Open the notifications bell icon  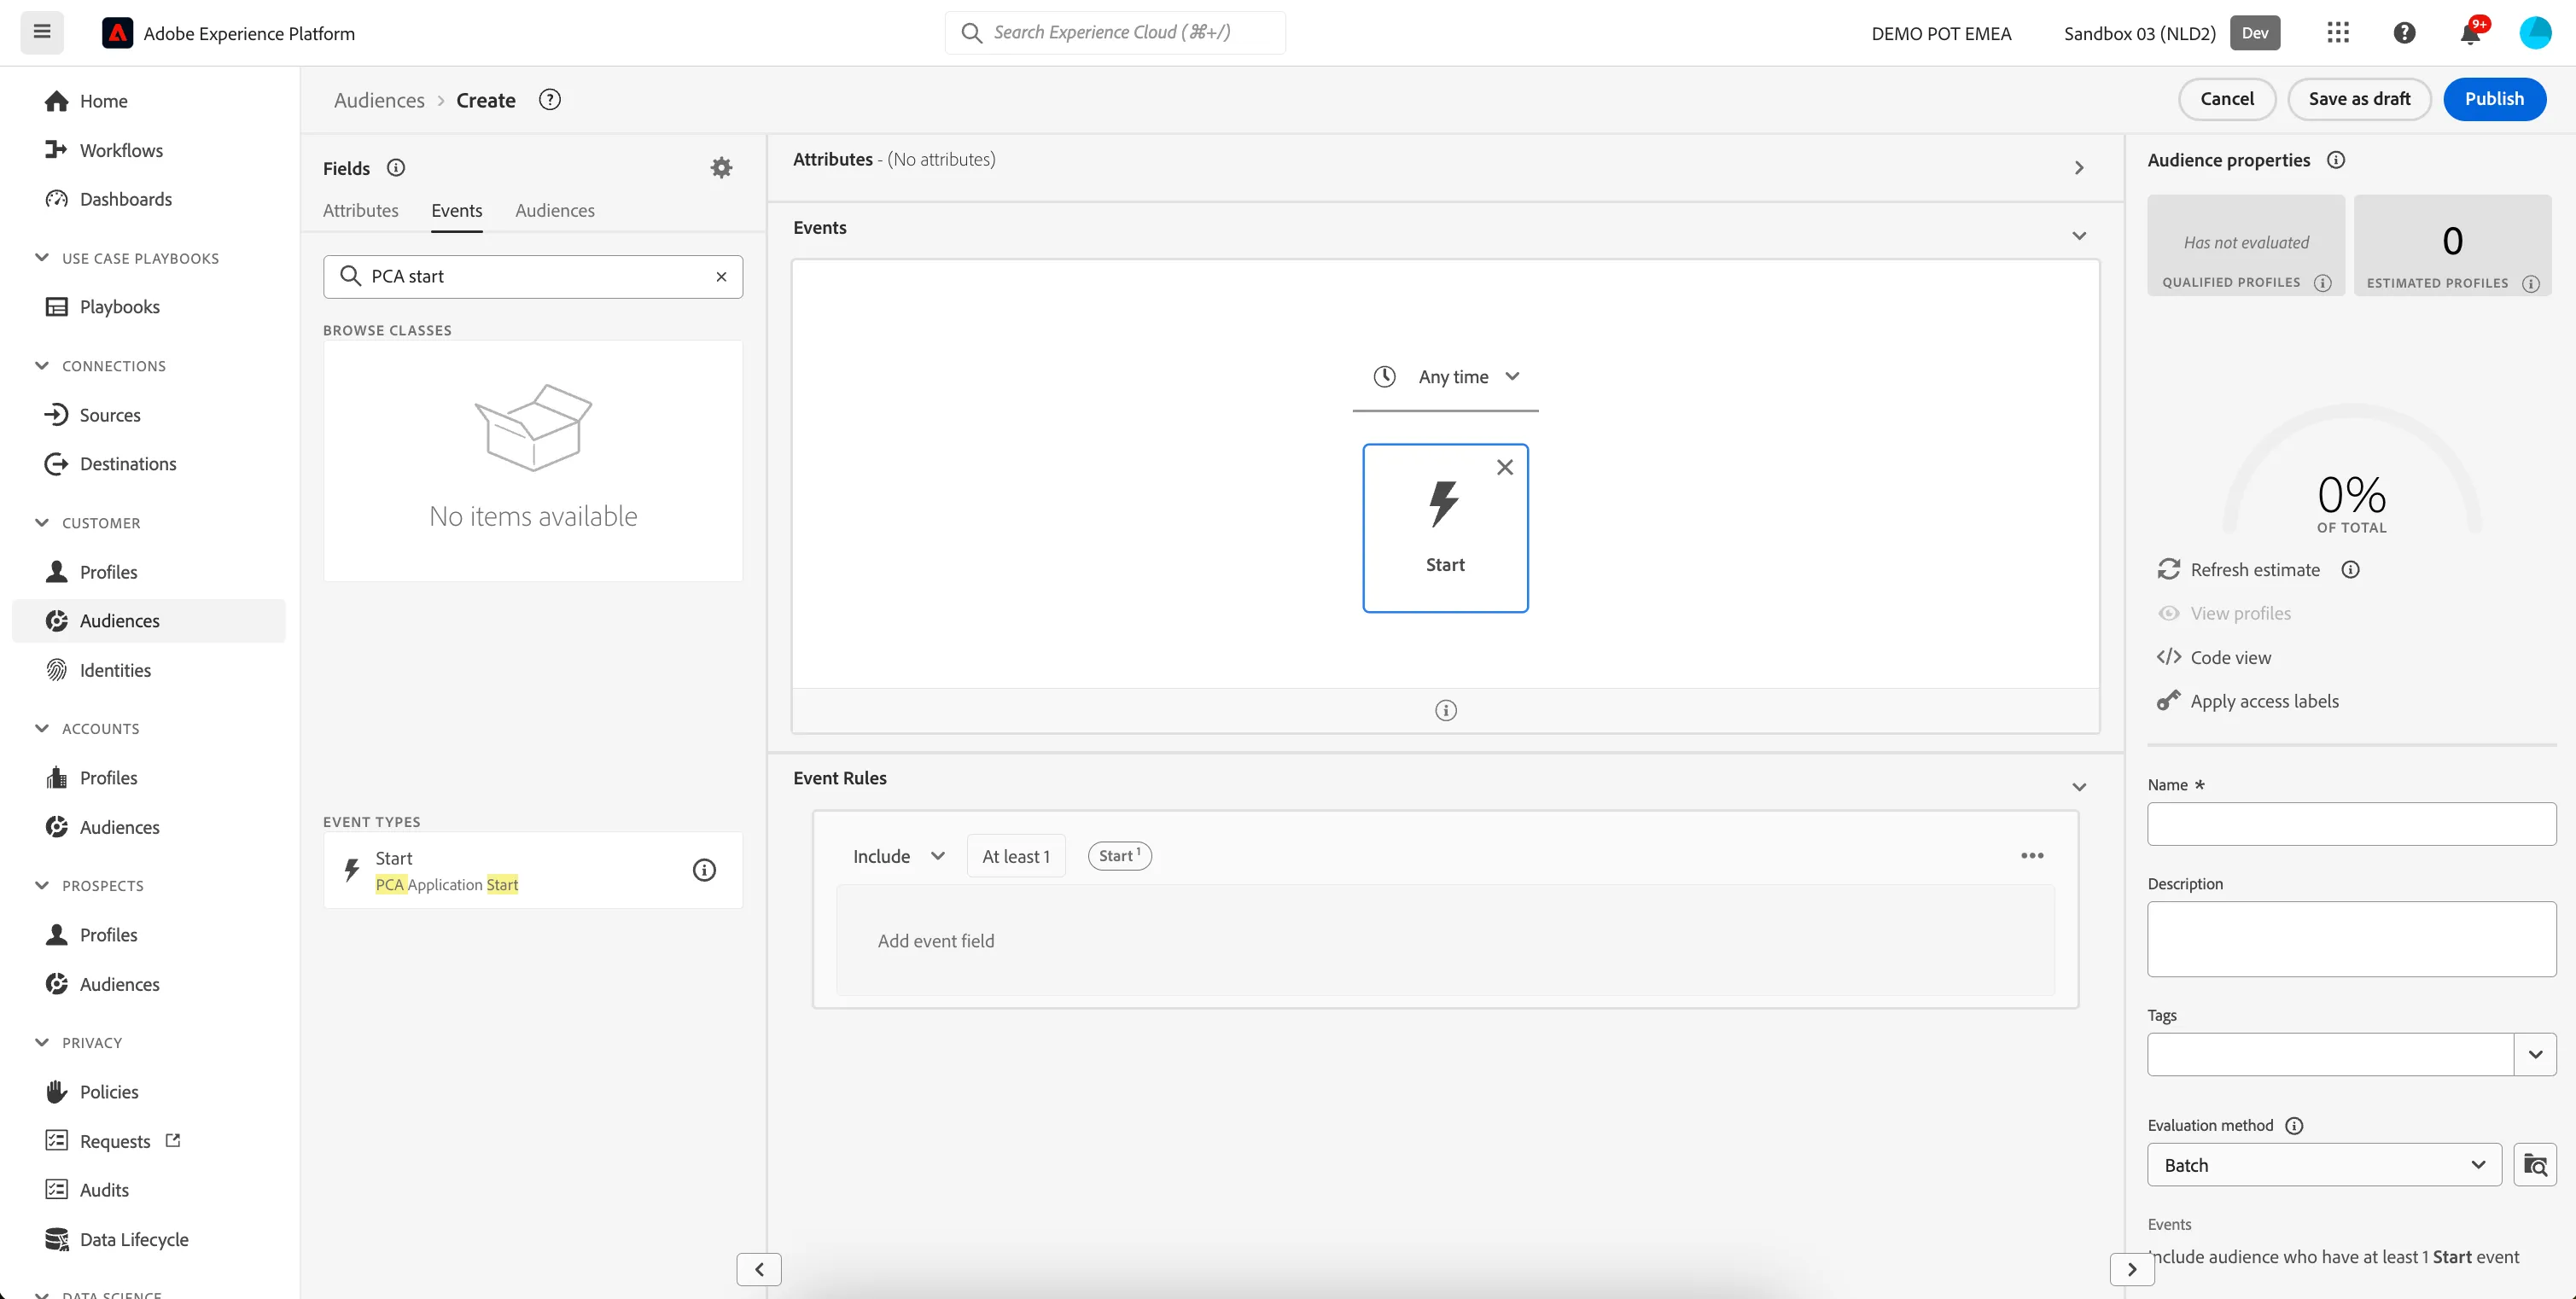[2469, 33]
